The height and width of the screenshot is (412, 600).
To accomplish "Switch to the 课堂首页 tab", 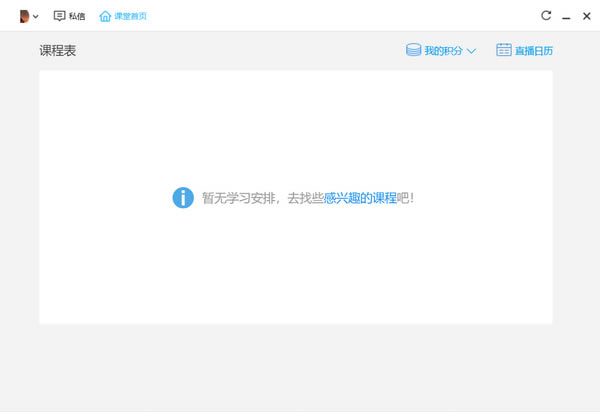I will click(x=130, y=16).
